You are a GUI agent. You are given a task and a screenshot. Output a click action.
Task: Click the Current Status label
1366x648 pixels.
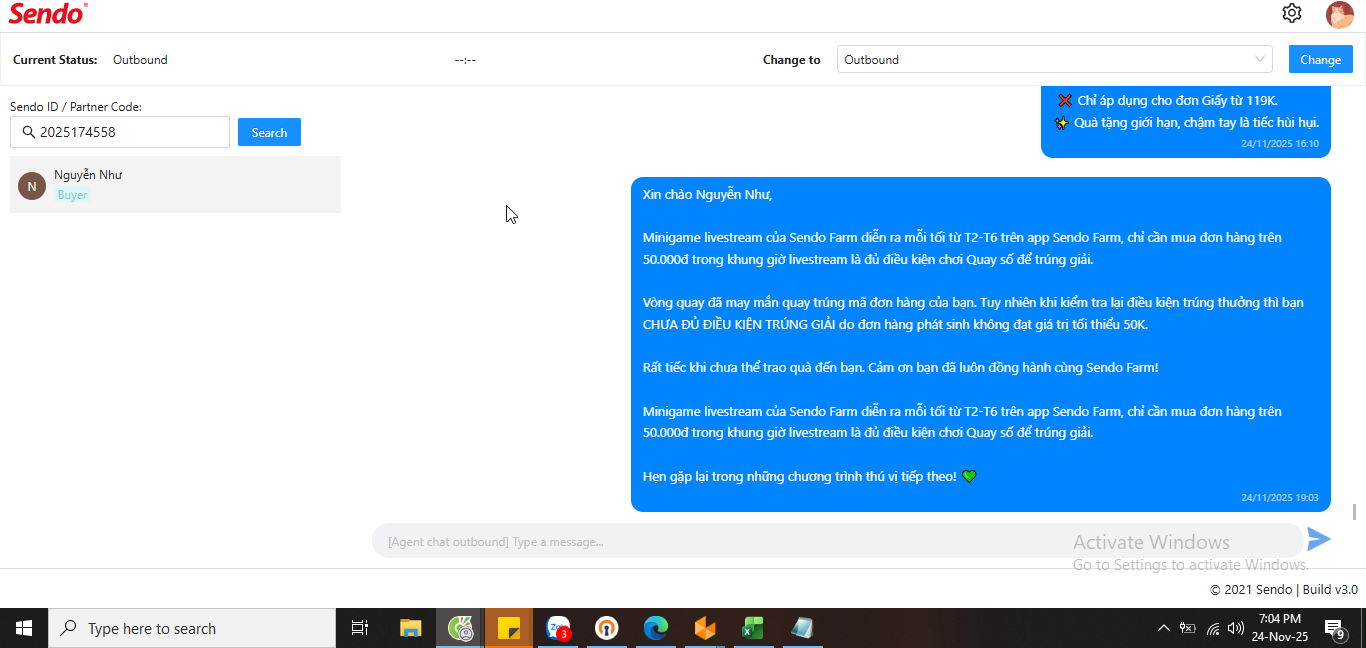[x=55, y=60]
